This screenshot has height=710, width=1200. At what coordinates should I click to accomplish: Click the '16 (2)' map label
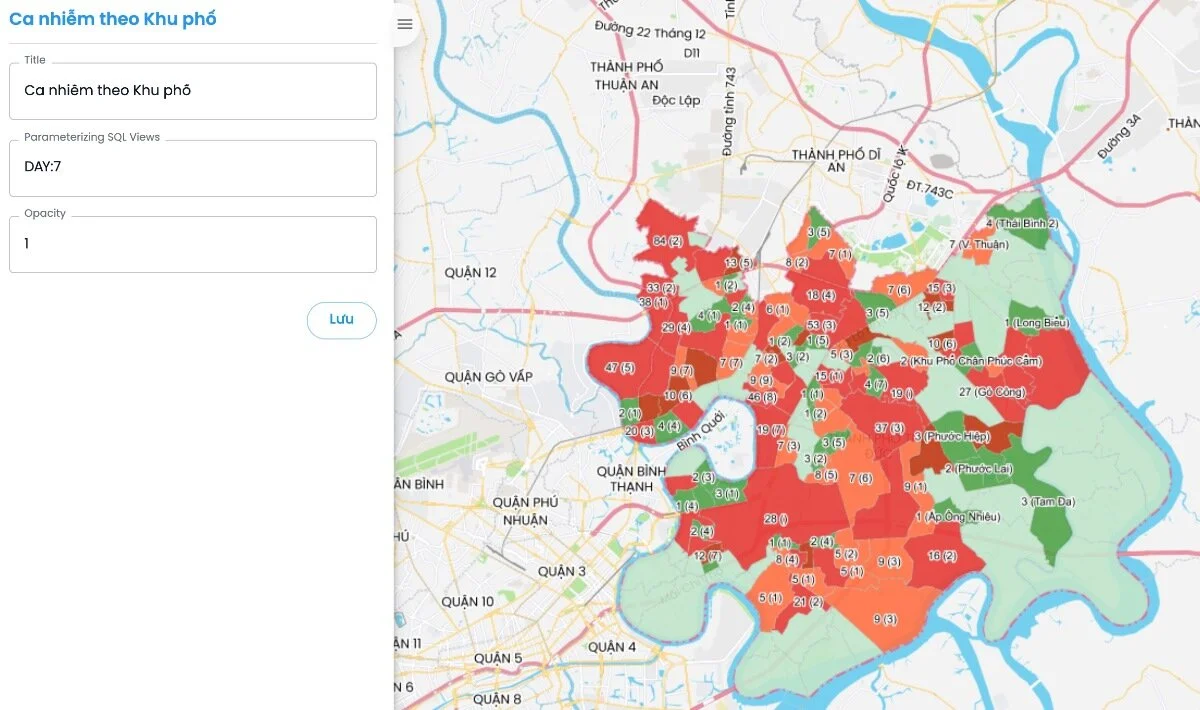point(942,556)
